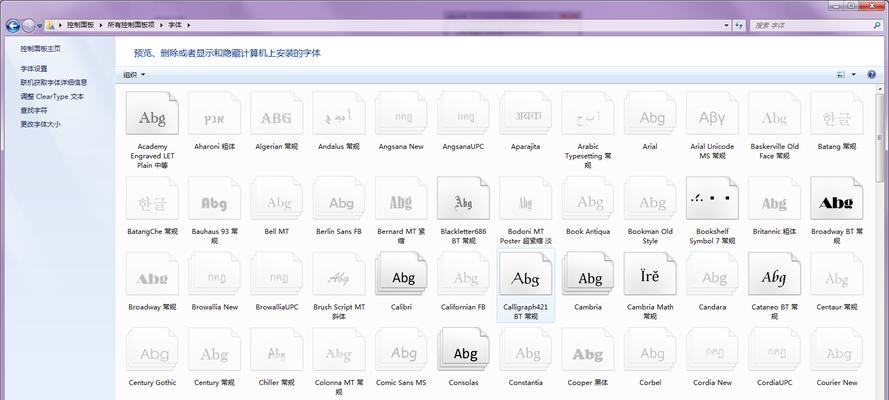
Task: Select the Batang font icon
Action: [837, 113]
